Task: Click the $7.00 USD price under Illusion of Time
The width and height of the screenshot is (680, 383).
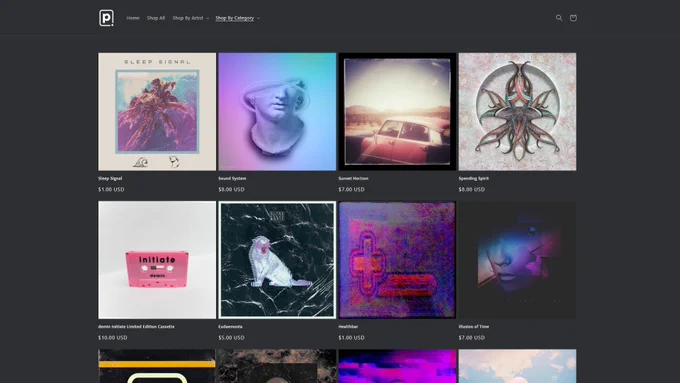Action: (x=471, y=337)
